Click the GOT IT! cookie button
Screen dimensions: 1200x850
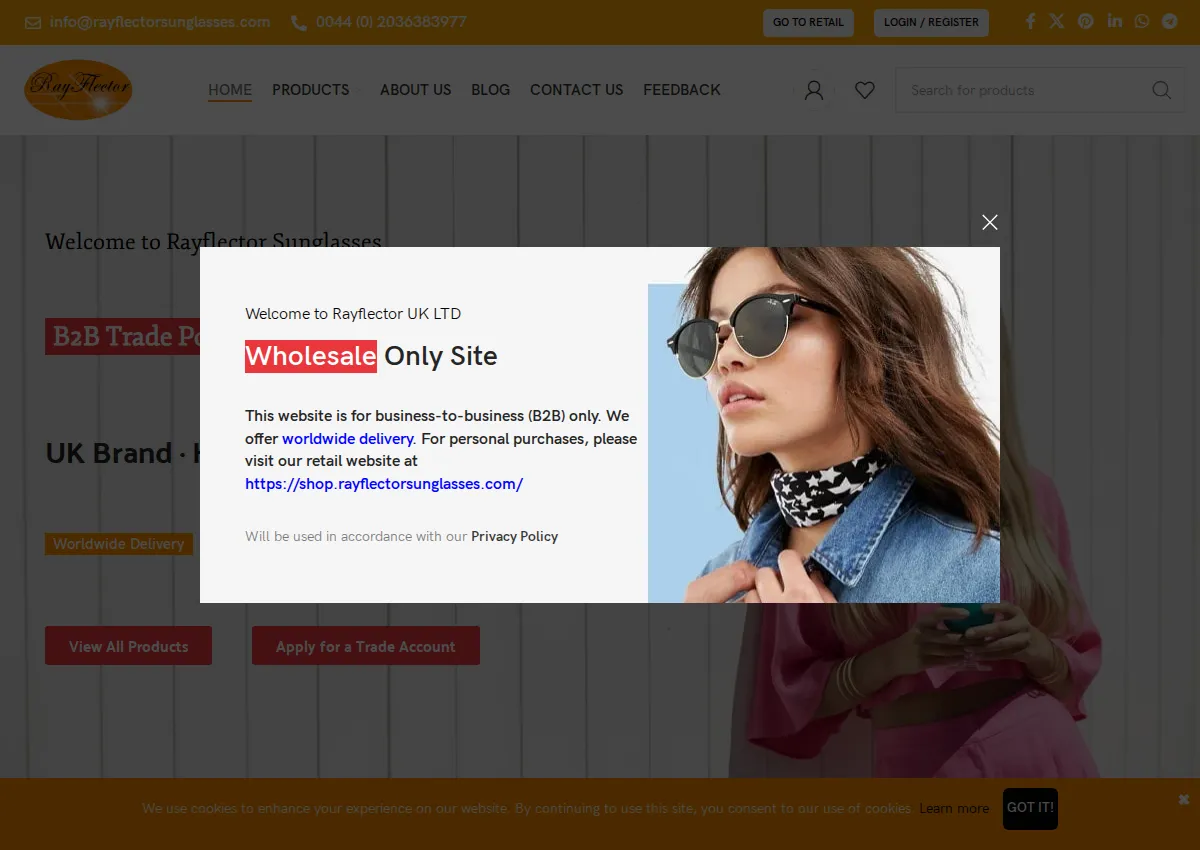coord(1030,808)
